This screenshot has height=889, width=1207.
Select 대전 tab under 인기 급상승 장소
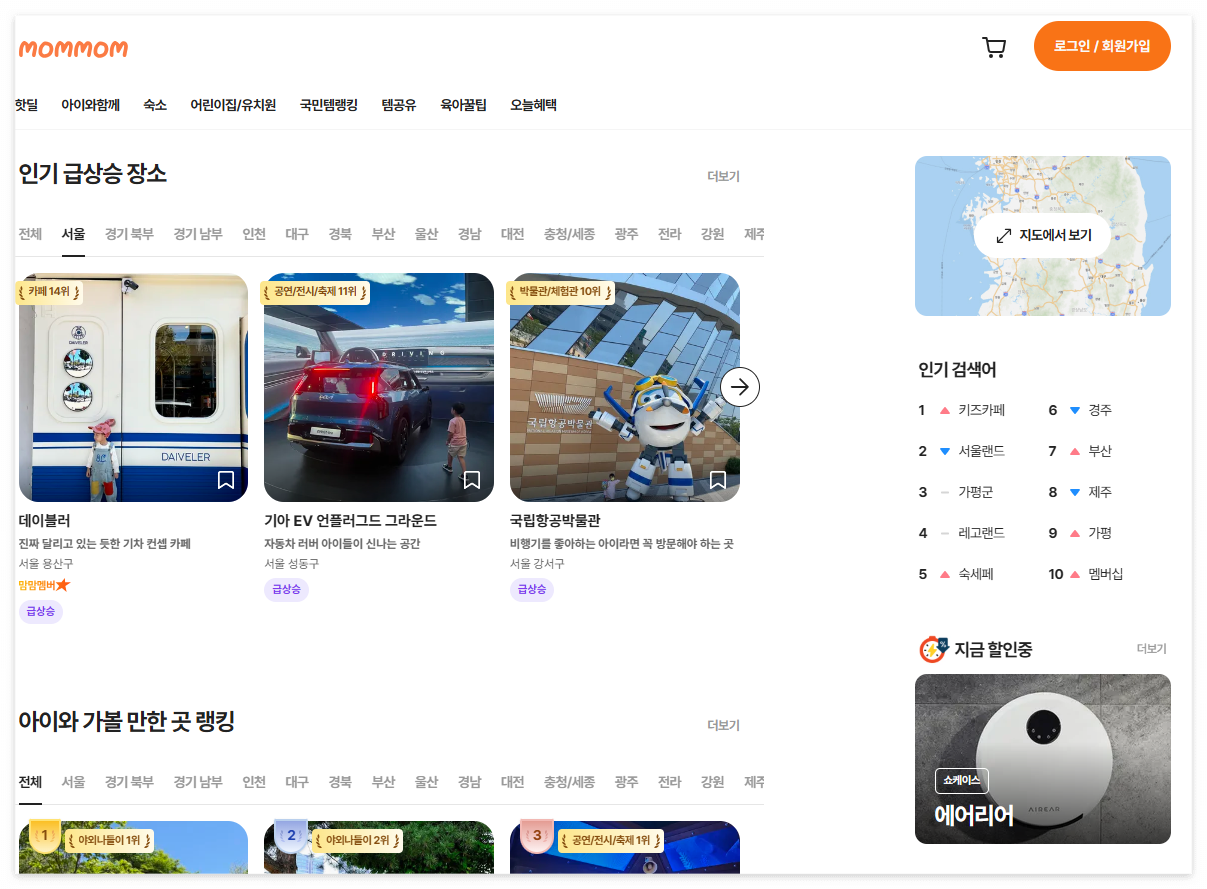pos(512,234)
